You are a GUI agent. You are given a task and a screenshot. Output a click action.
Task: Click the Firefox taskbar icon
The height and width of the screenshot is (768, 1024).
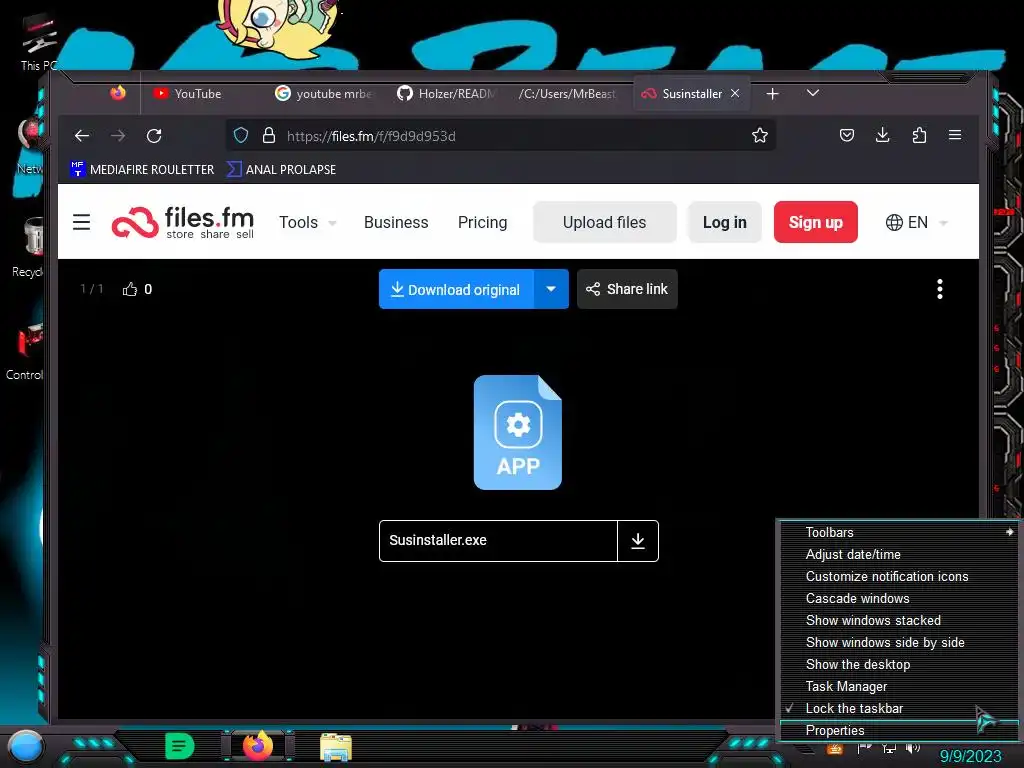[257, 746]
